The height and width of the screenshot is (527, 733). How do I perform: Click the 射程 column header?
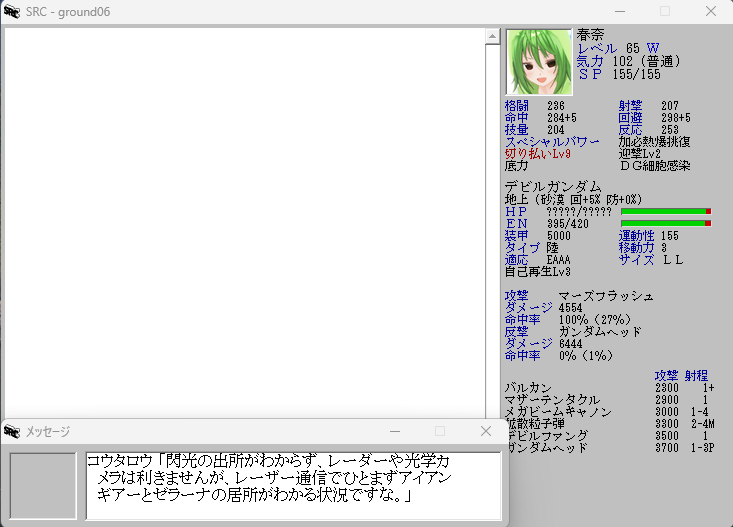coord(697,375)
